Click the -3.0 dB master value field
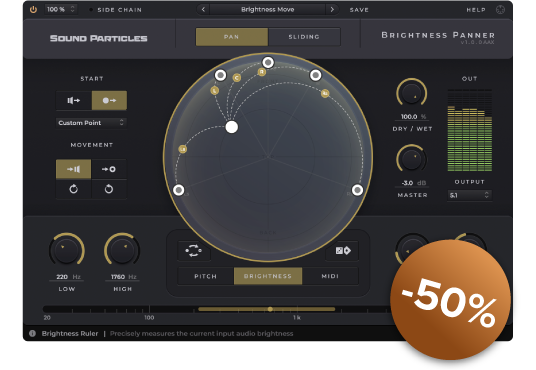 [x=412, y=183]
